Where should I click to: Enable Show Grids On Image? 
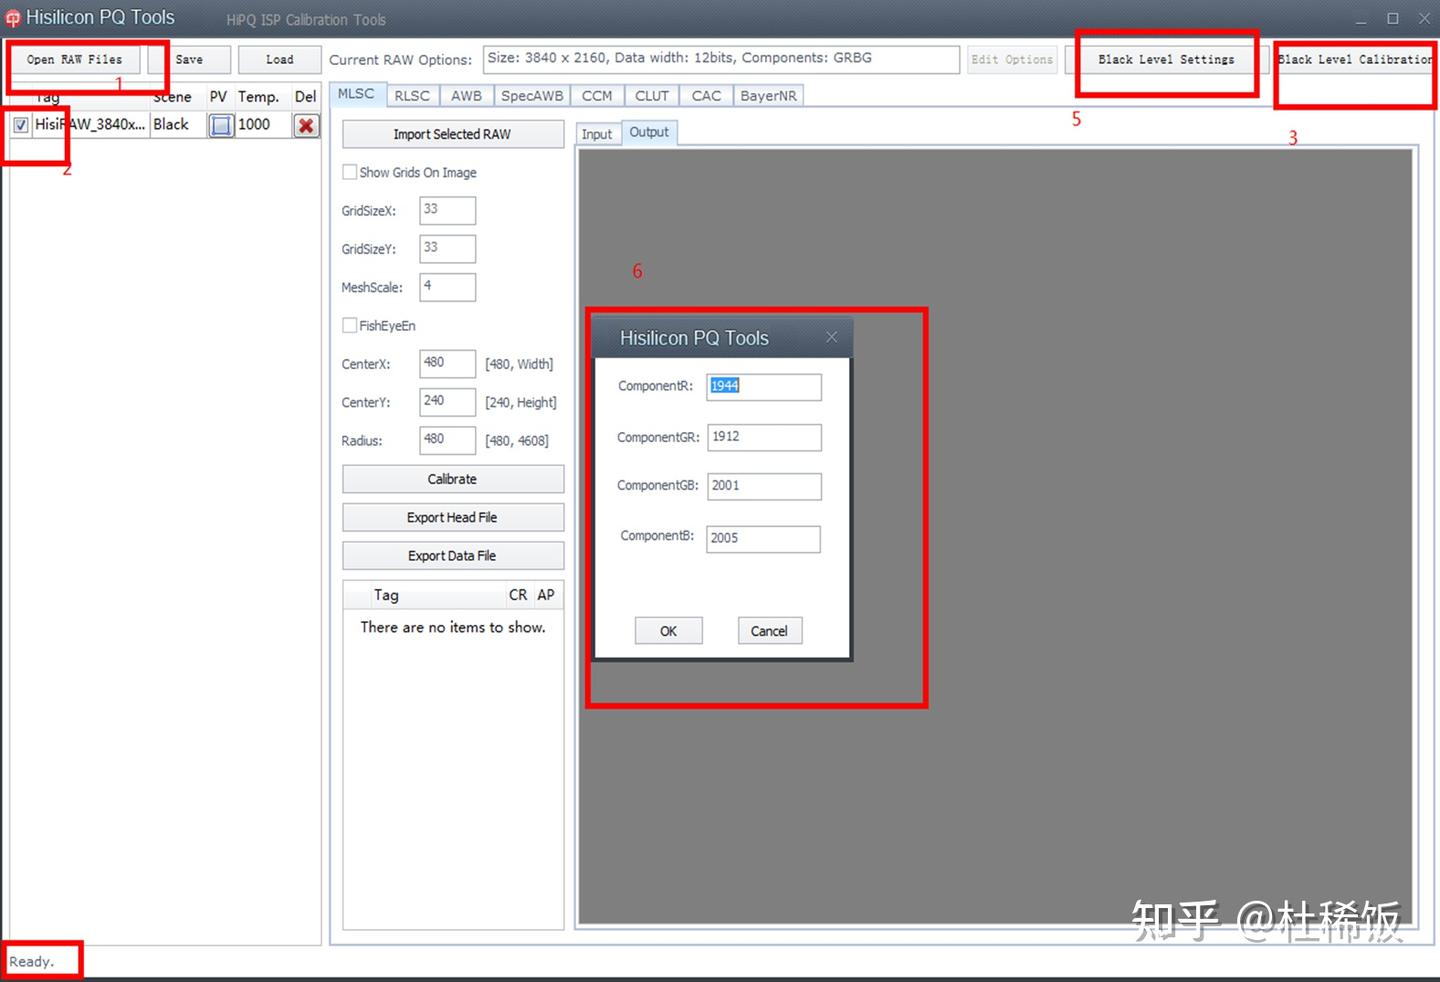tap(350, 172)
